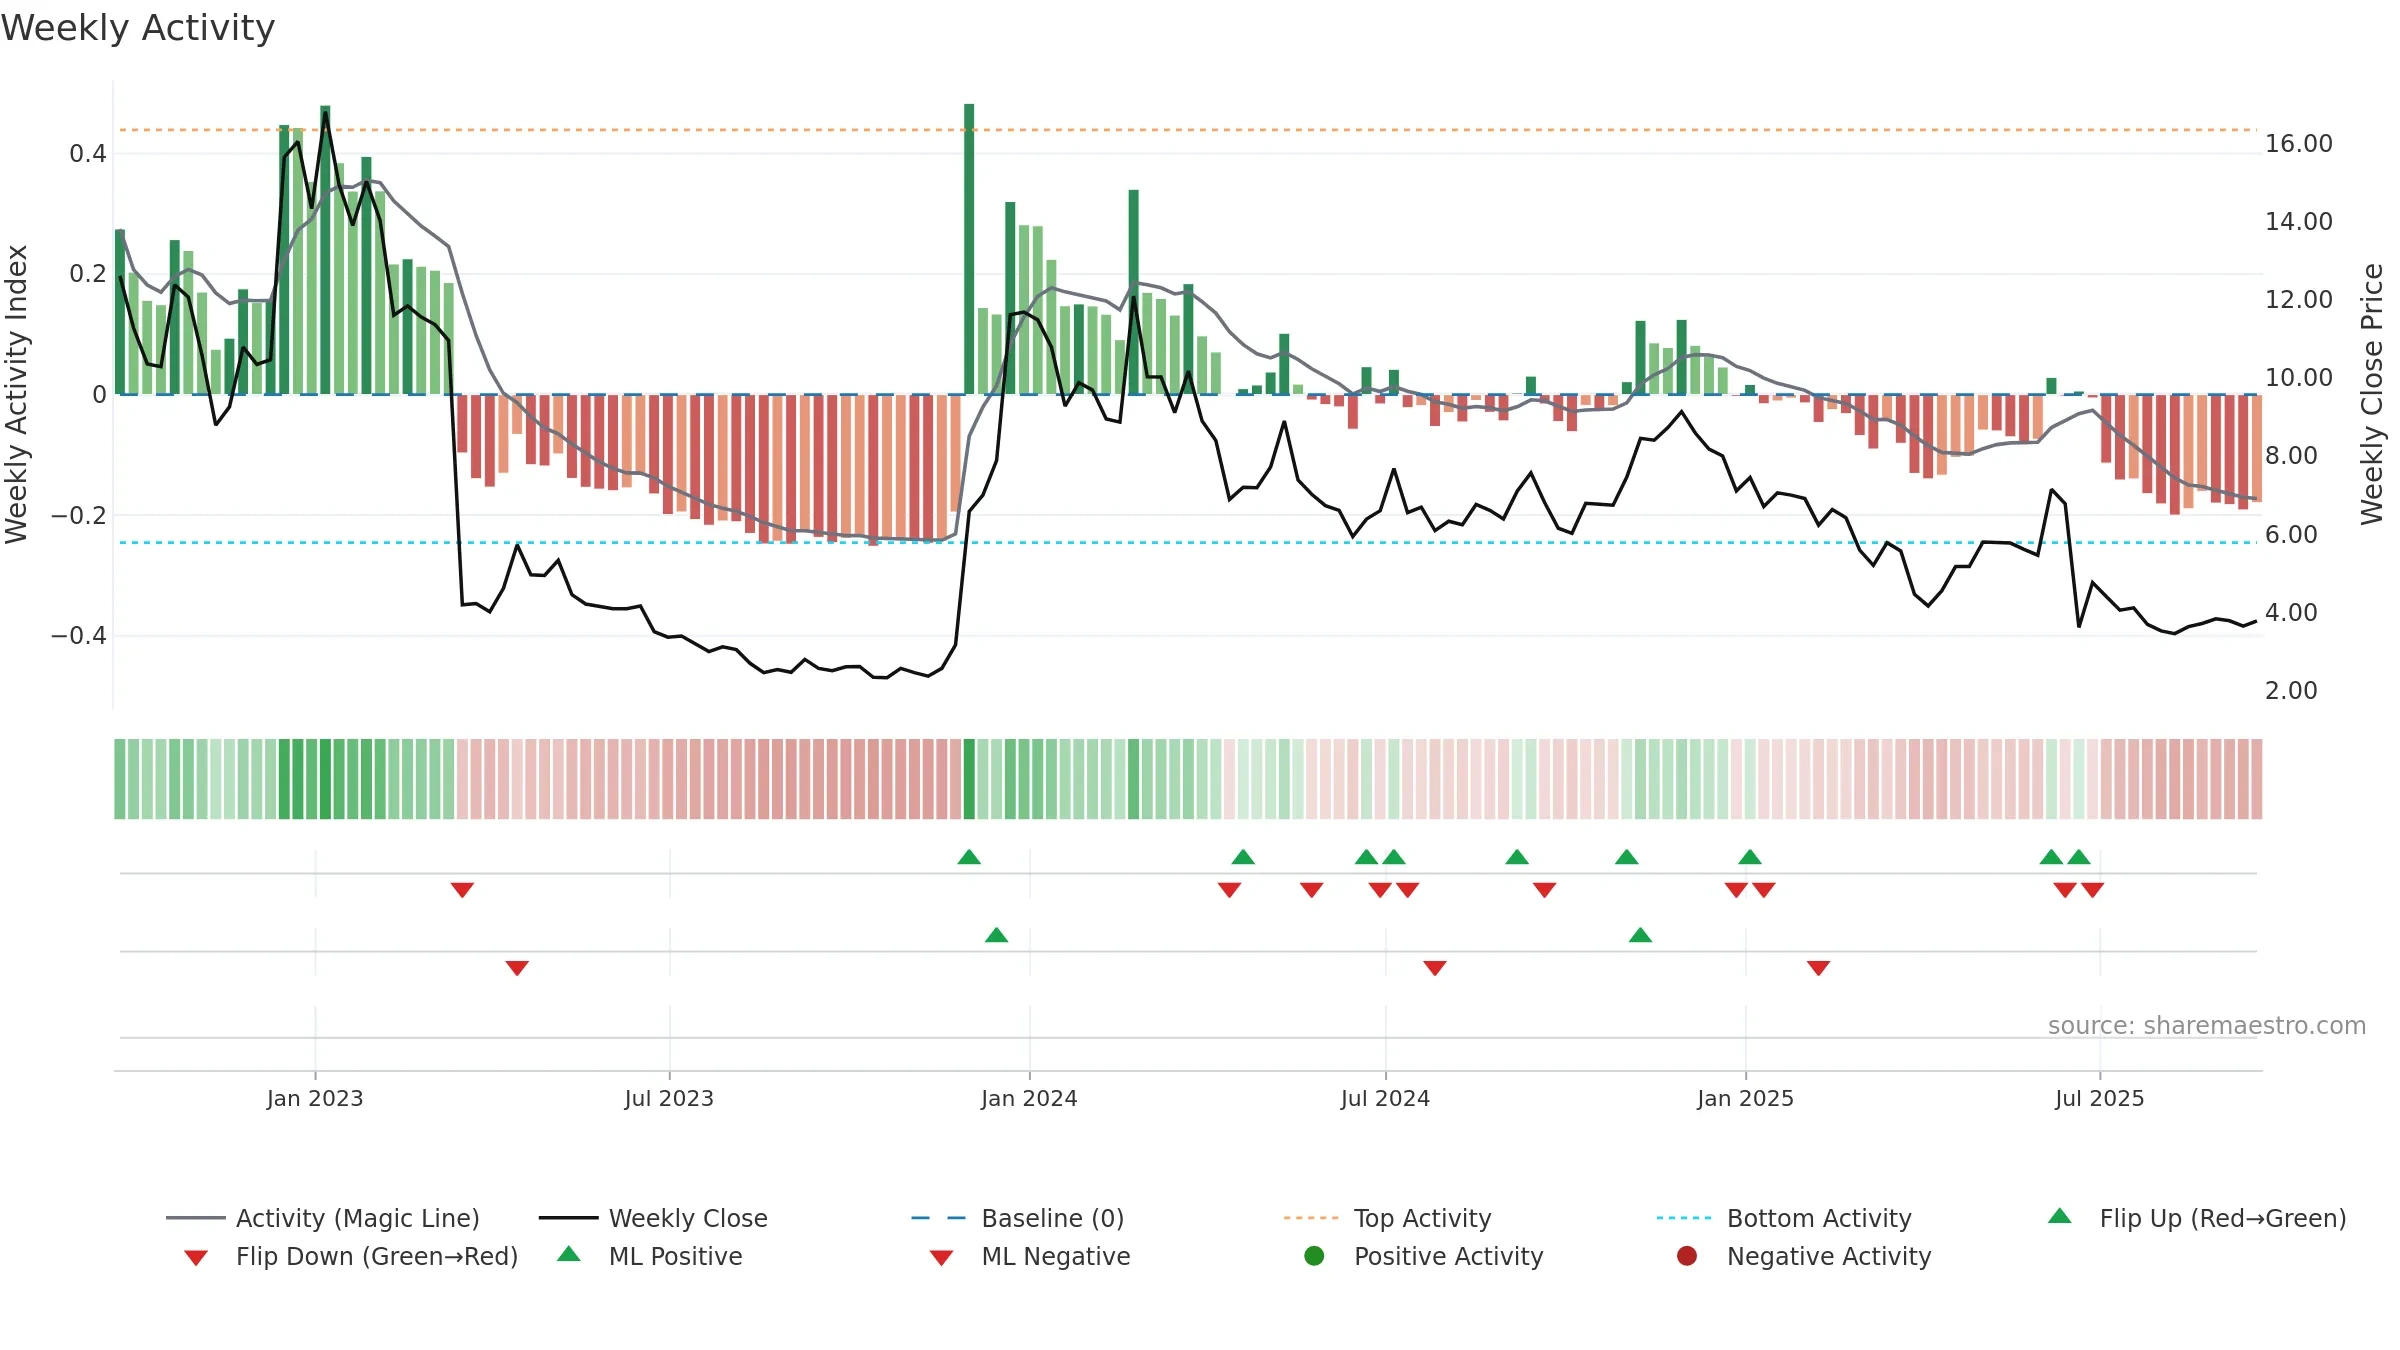The height and width of the screenshot is (1350, 2400).
Task: Click the Jan 2023 x-axis label
Action: (x=315, y=1099)
